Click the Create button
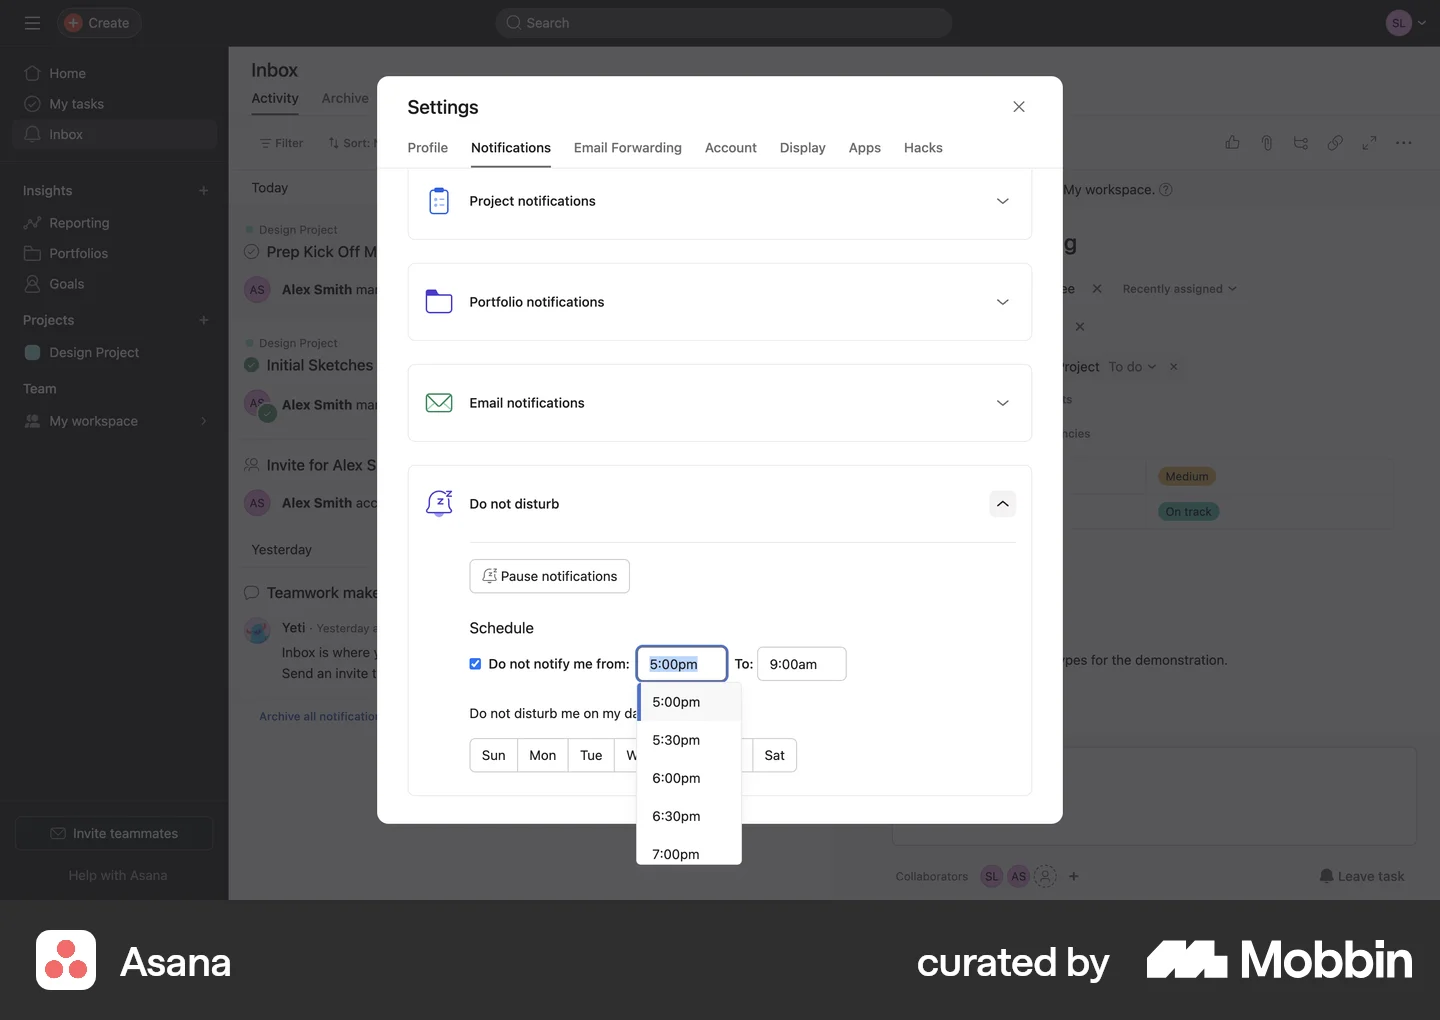 pyautogui.click(x=99, y=23)
